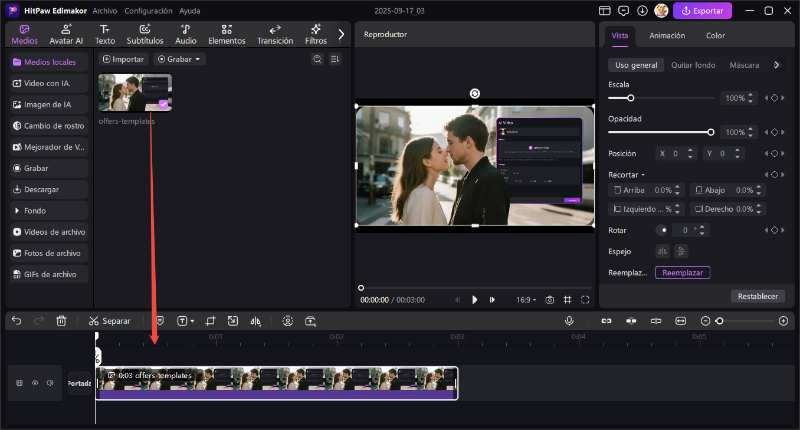Flip horizontally with Espejo icon
The width and height of the screenshot is (800, 430).
click(662, 251)
